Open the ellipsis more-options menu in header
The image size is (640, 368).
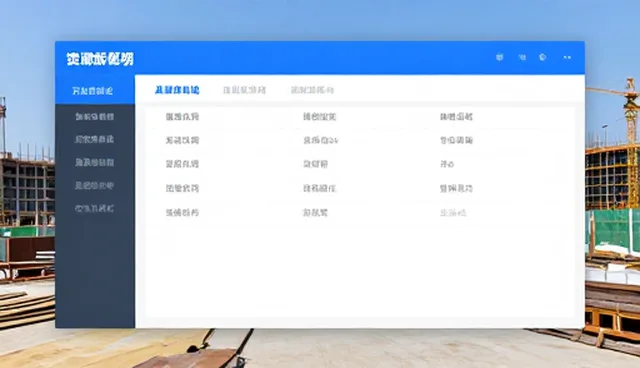click(567, 58)
